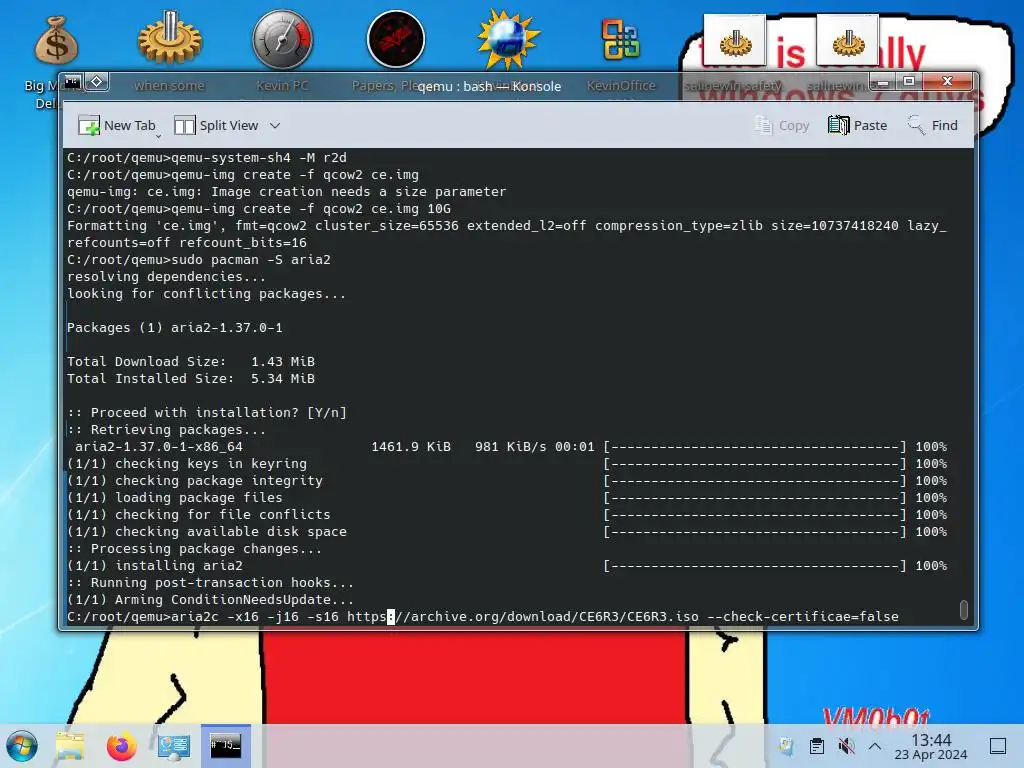Click '(1/1) checking keys in keyring' line
This screenshot has height=768, width=1024.
pyautogui.click(x=187, y=464)
